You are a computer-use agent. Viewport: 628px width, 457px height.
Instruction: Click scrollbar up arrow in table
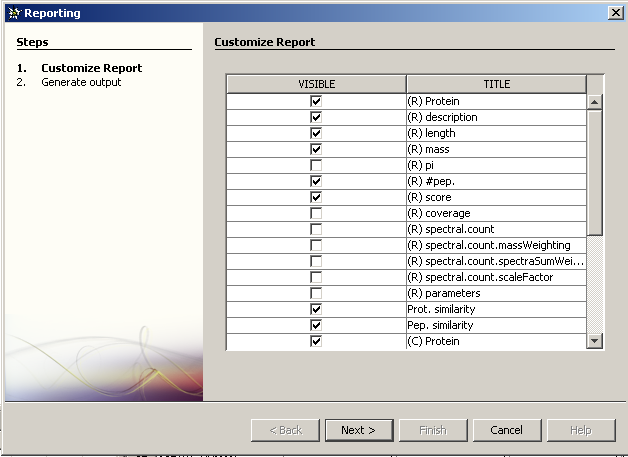(595, 102)
